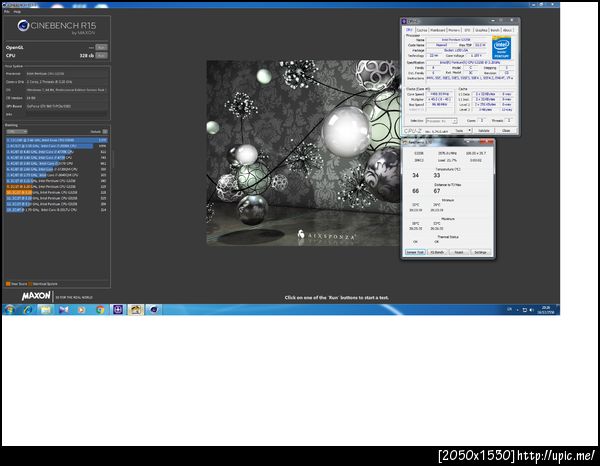Screen dimensions: 600x466
Task: Open the File menu in Cinebench
Action: (6, 11)
